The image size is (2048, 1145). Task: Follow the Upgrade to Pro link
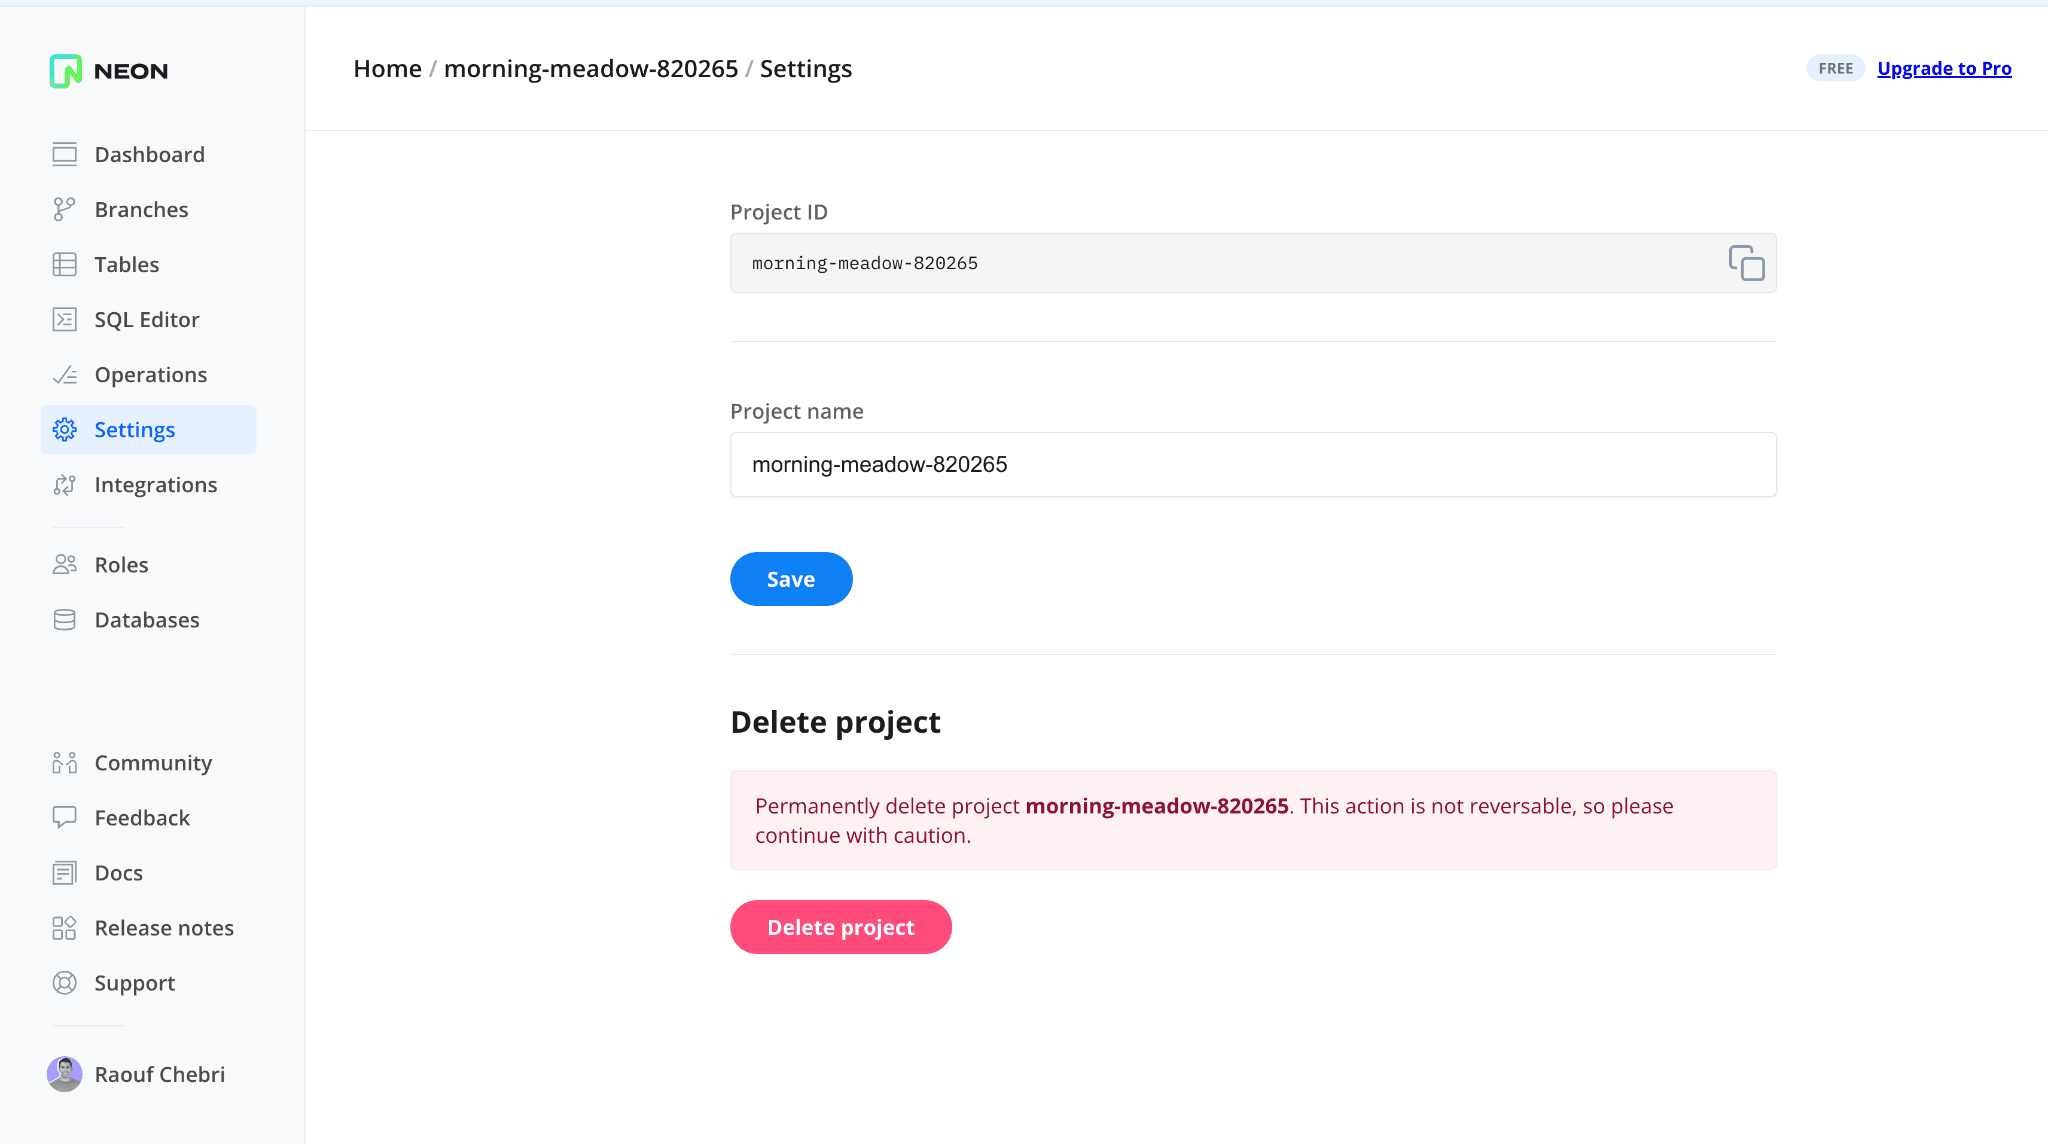coord(1944,68)
